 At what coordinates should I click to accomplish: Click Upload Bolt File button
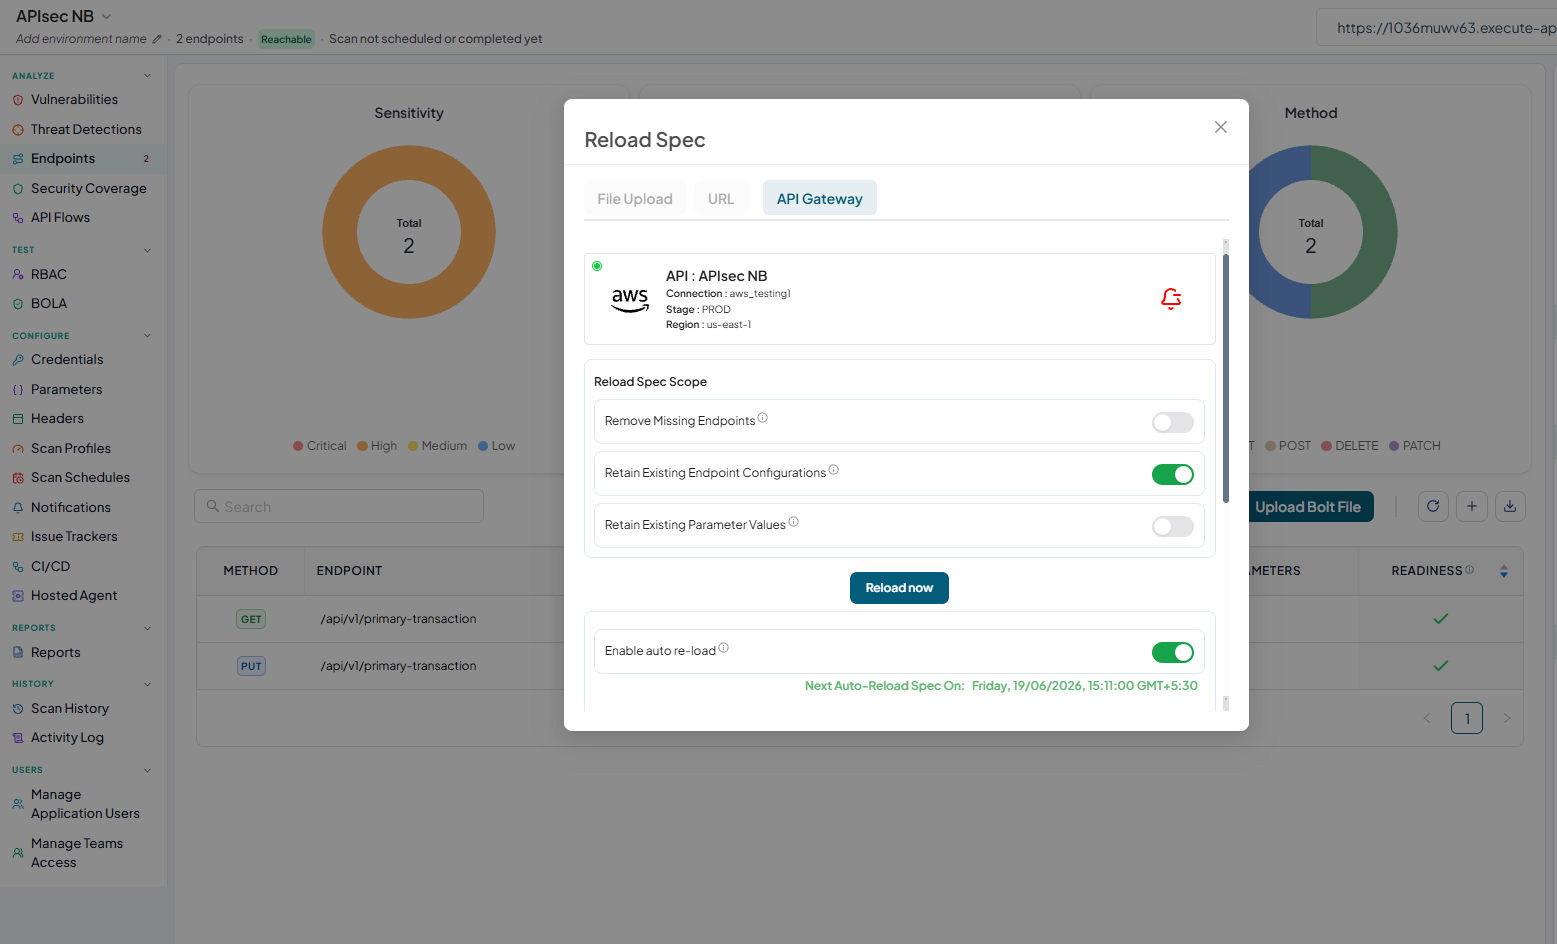click(x=1308, y=507)
